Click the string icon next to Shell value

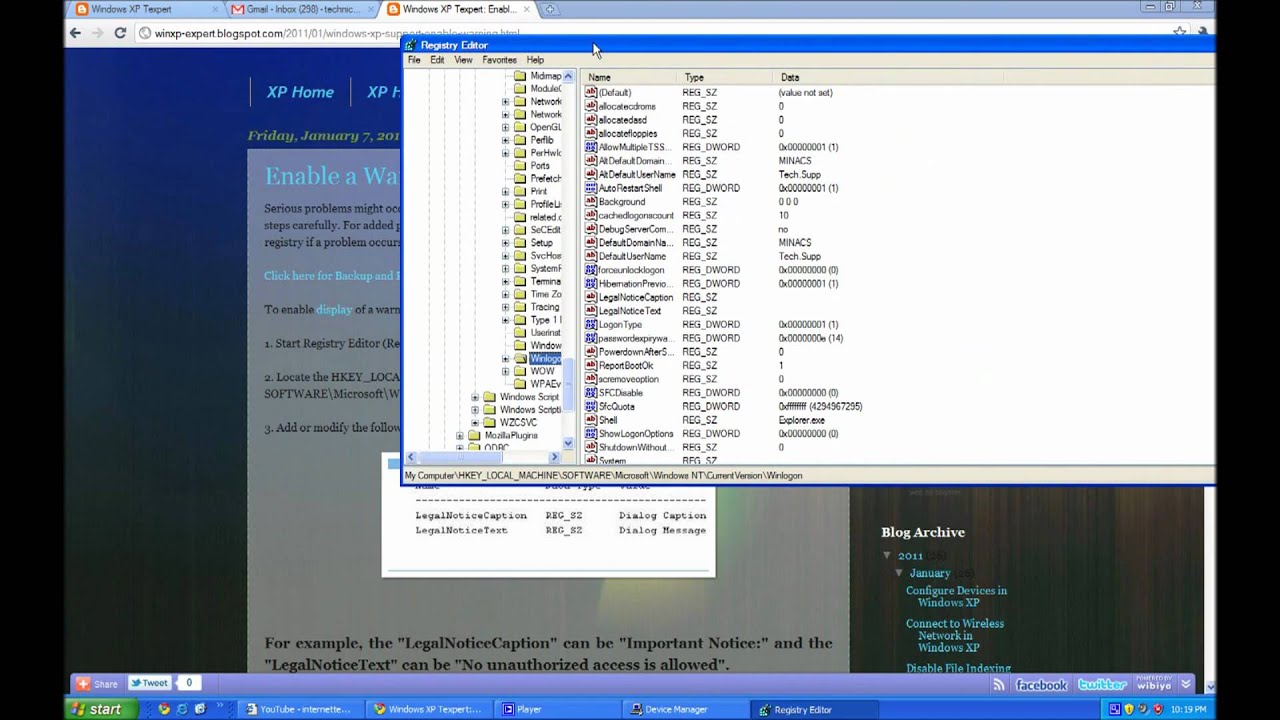[x=590, y=420]
